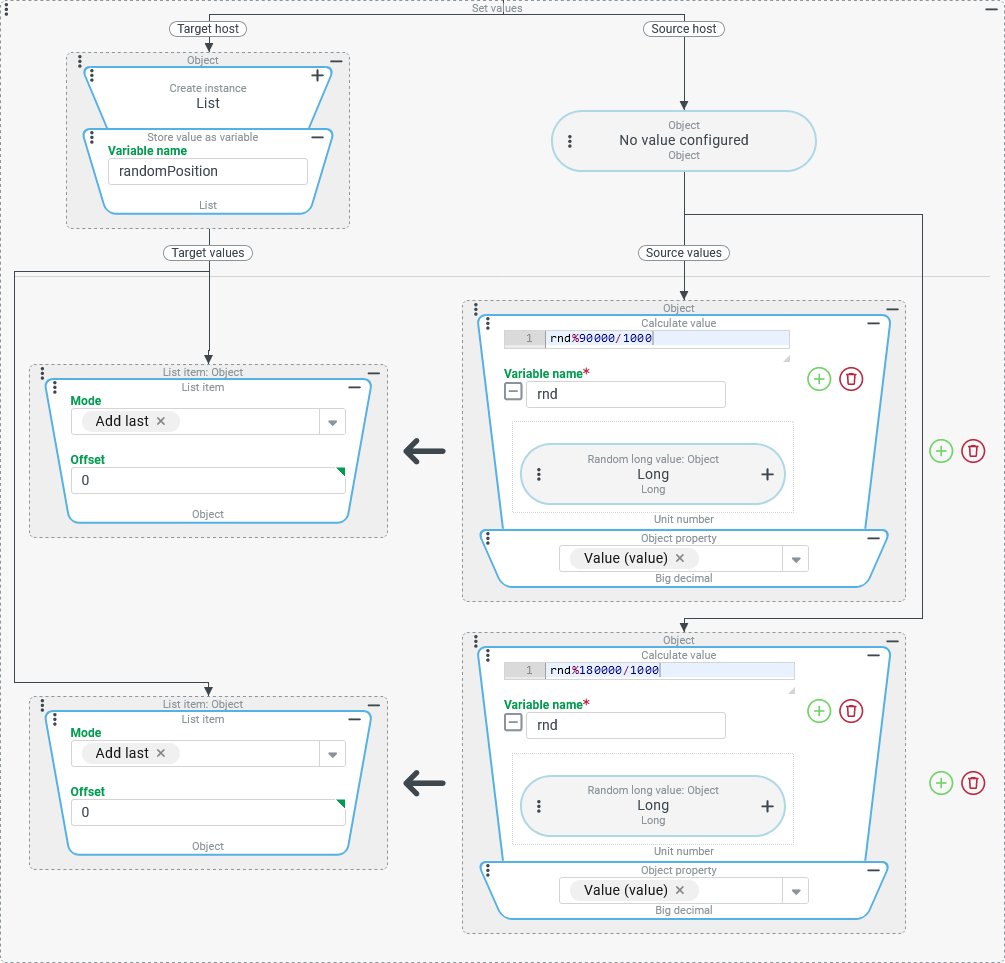The image size is (1005, 963).
Task: Add variable in first Calculate value block
Action: point(819,379)
